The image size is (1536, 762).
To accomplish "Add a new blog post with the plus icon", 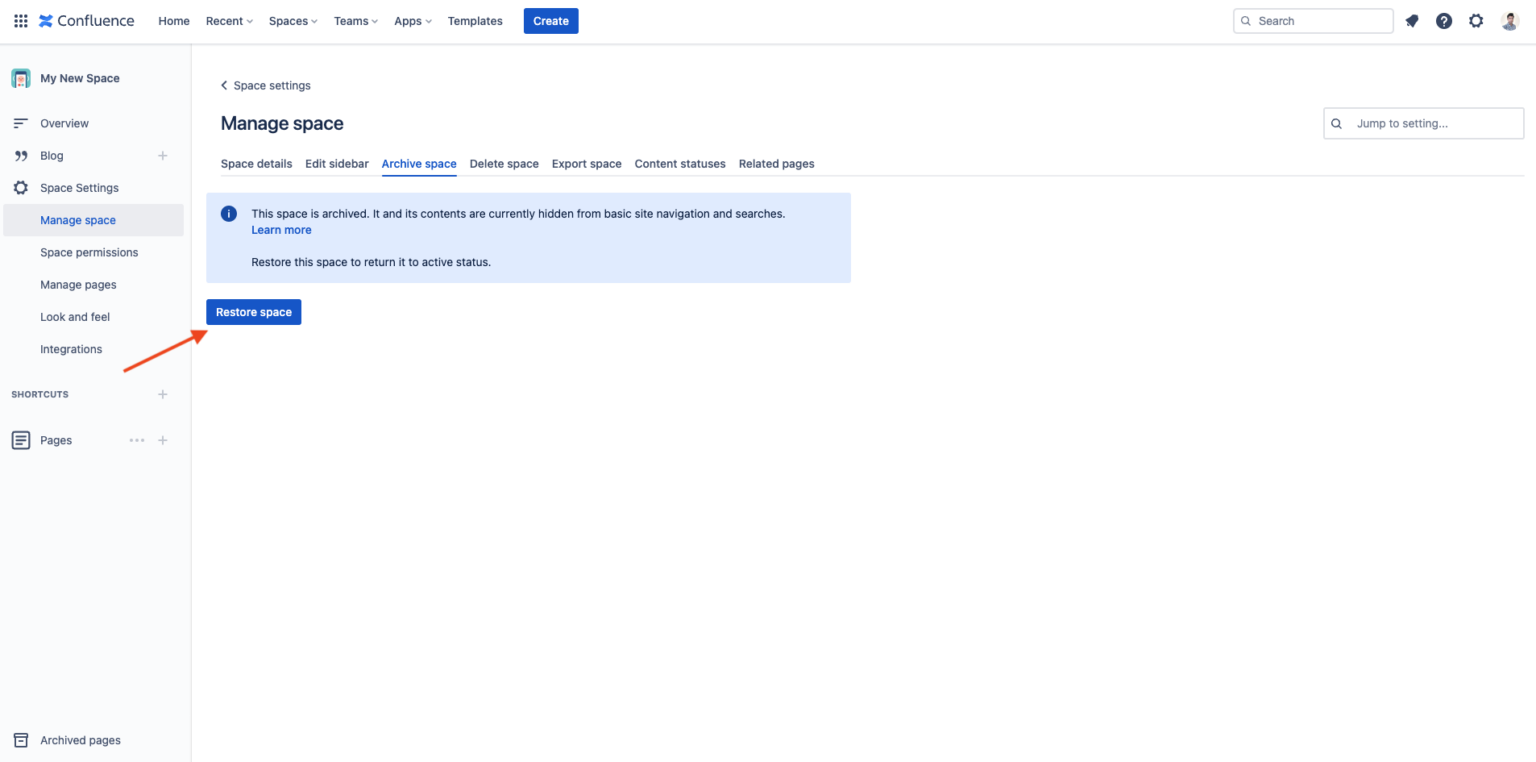I will coord(162,155).
